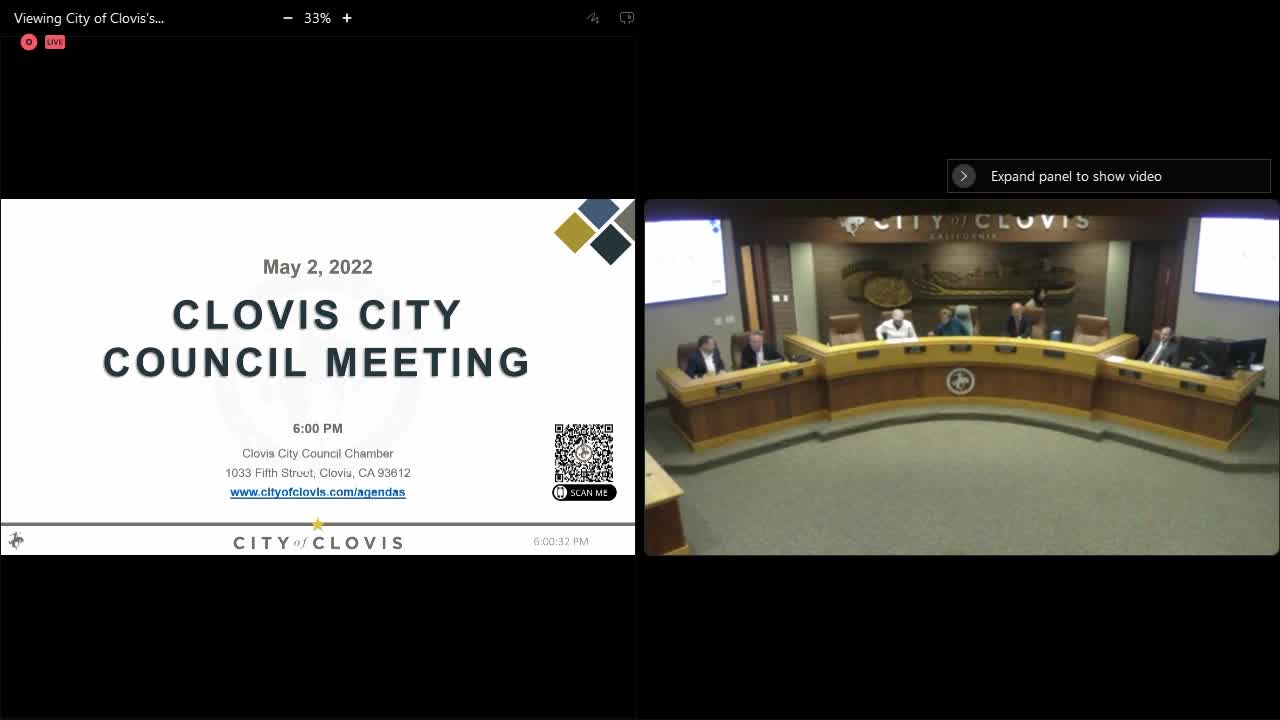Click the 6:00:32 PM timestamp on slide
Viewport: 1280px width, 720px height.
point(561,542)
